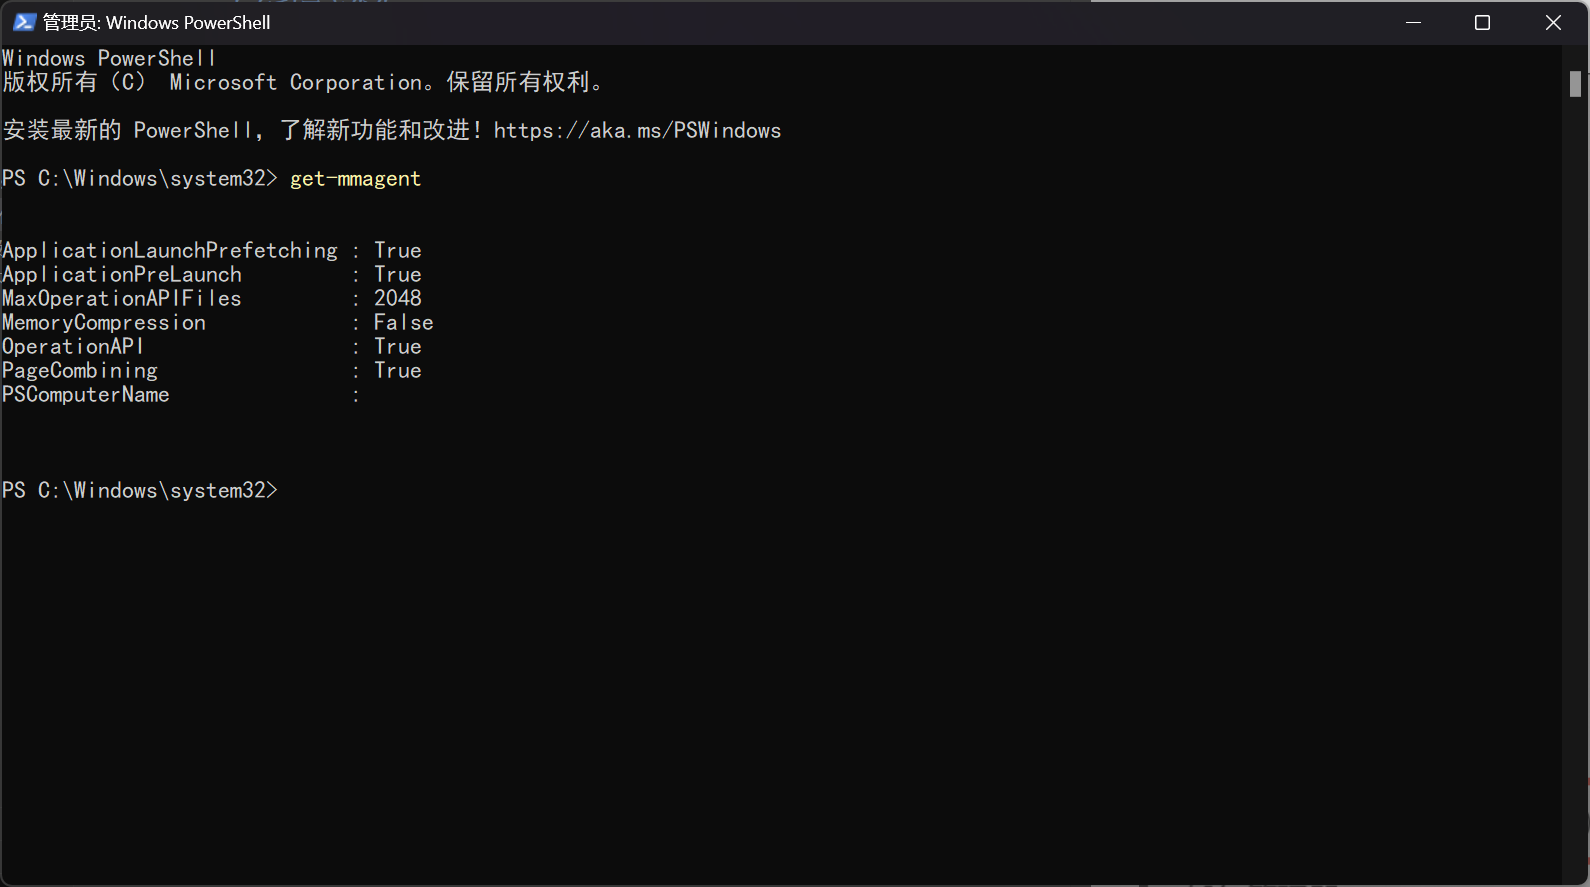Screen dimensions: 1590x887
Task: Click the 管理员: Windows PowerShell window title
Action: (x=156, y=22)
